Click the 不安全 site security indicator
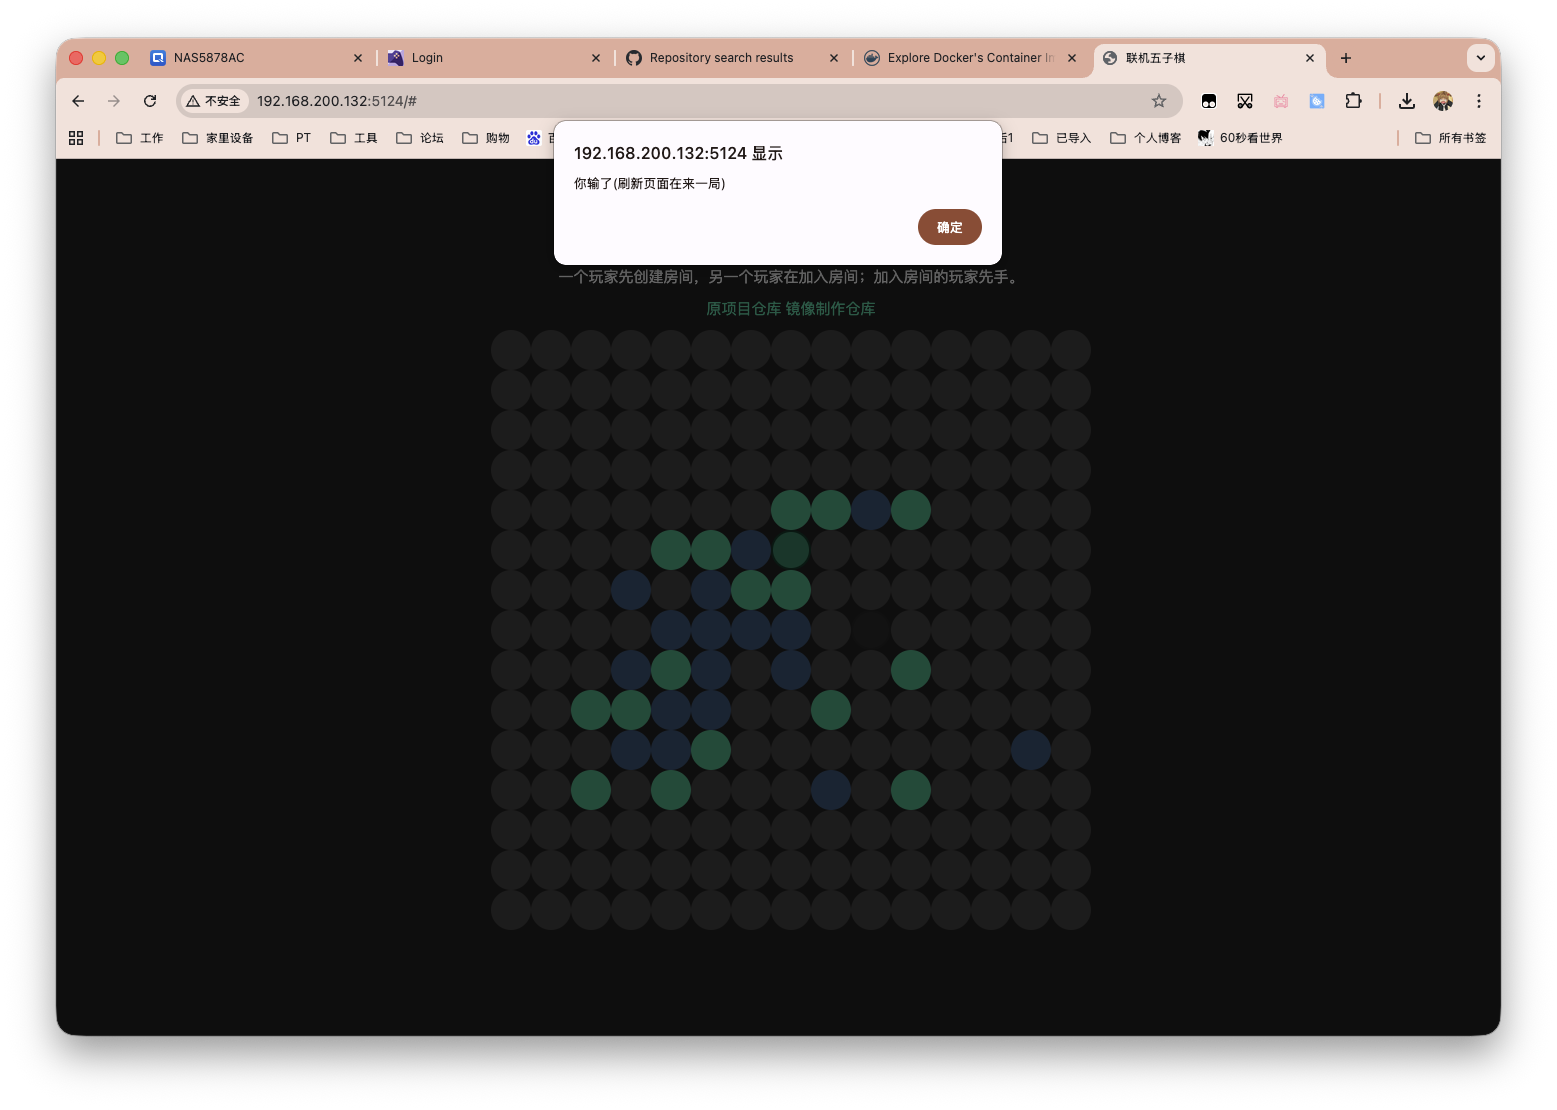 pyautogui.click(x=214, y=101)
